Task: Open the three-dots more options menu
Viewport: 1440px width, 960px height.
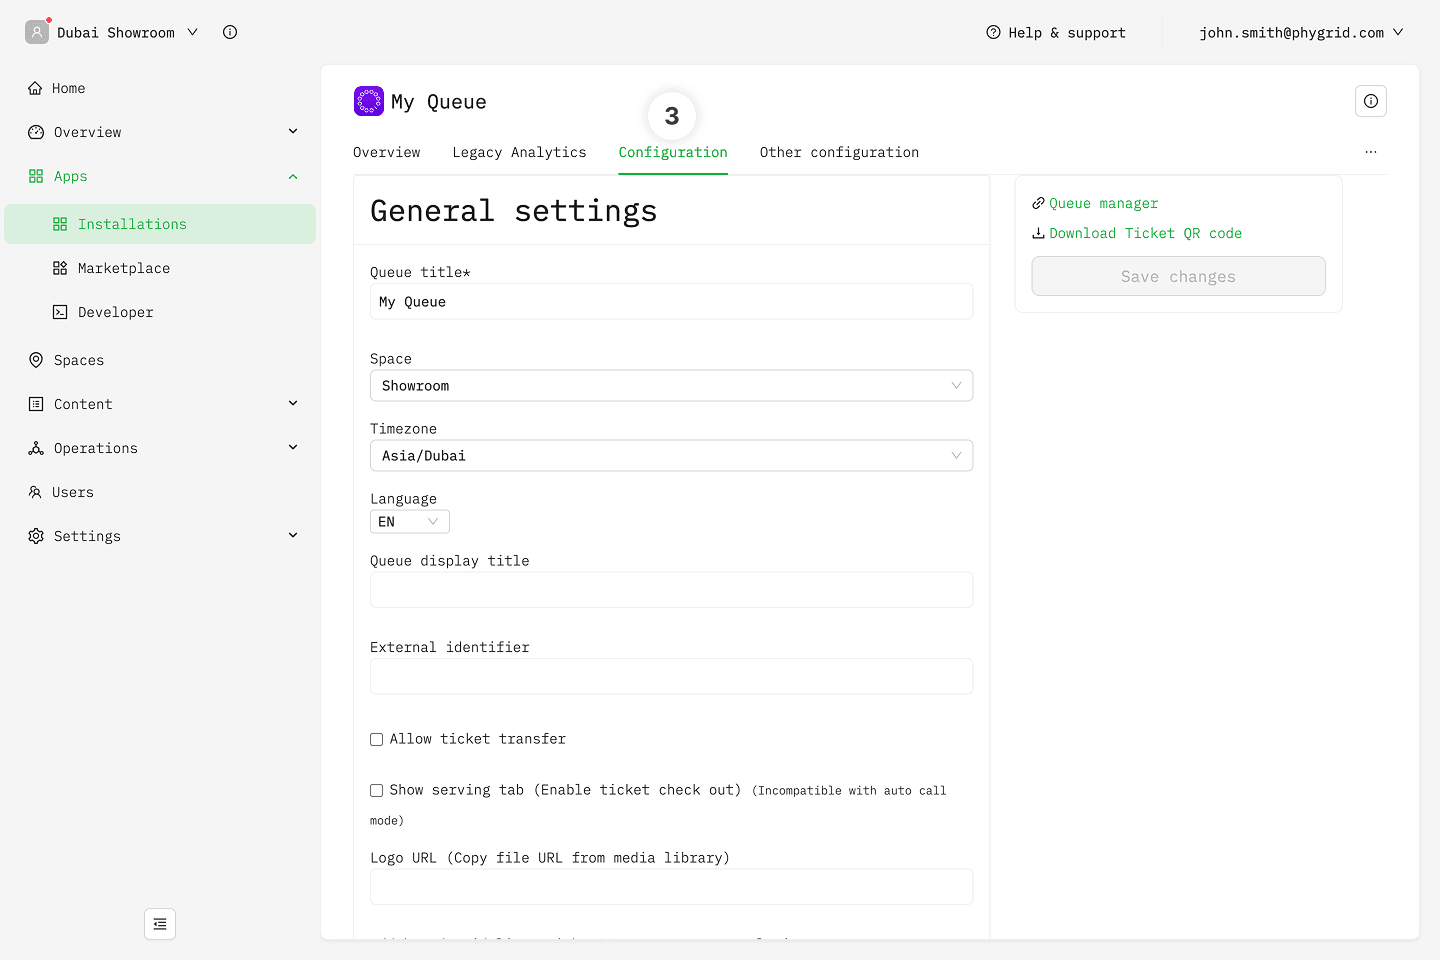Action: coord(1370,152)
